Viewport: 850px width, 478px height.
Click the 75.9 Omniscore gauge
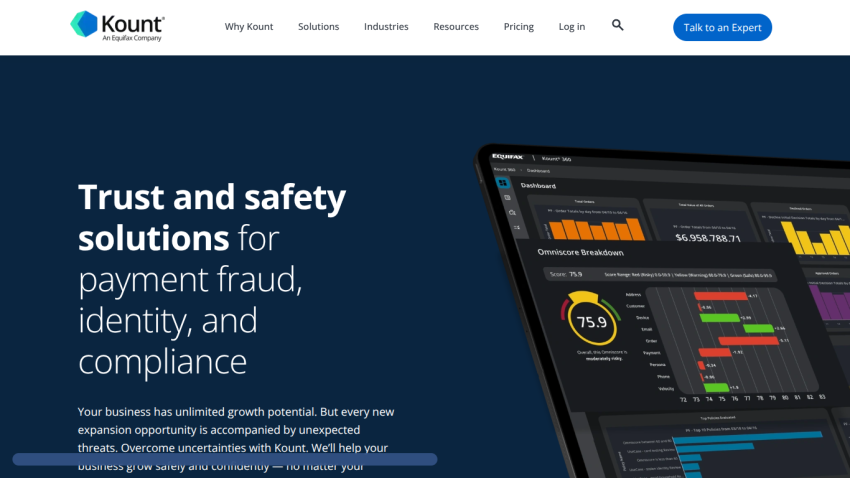click(591, 319)
